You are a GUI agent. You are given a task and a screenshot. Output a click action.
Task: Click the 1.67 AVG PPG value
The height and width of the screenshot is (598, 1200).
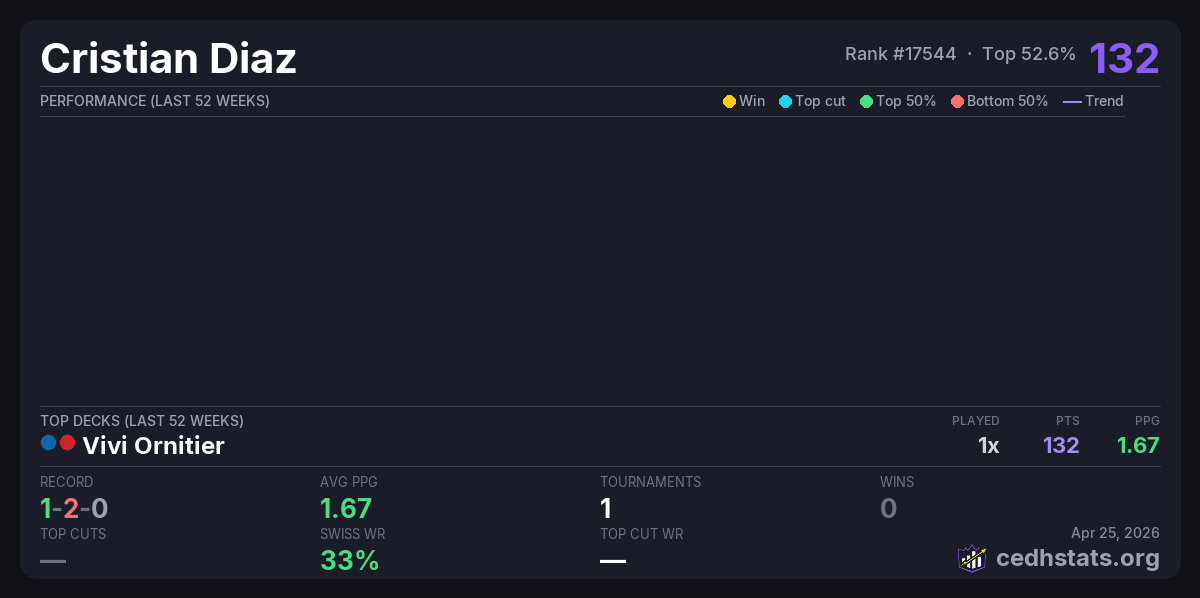point(346,508)
